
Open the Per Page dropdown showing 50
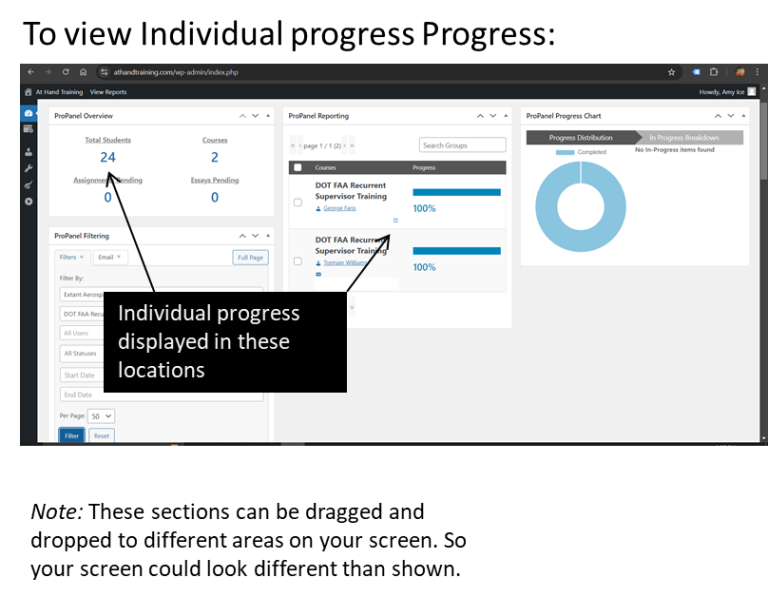click(102, 416)
